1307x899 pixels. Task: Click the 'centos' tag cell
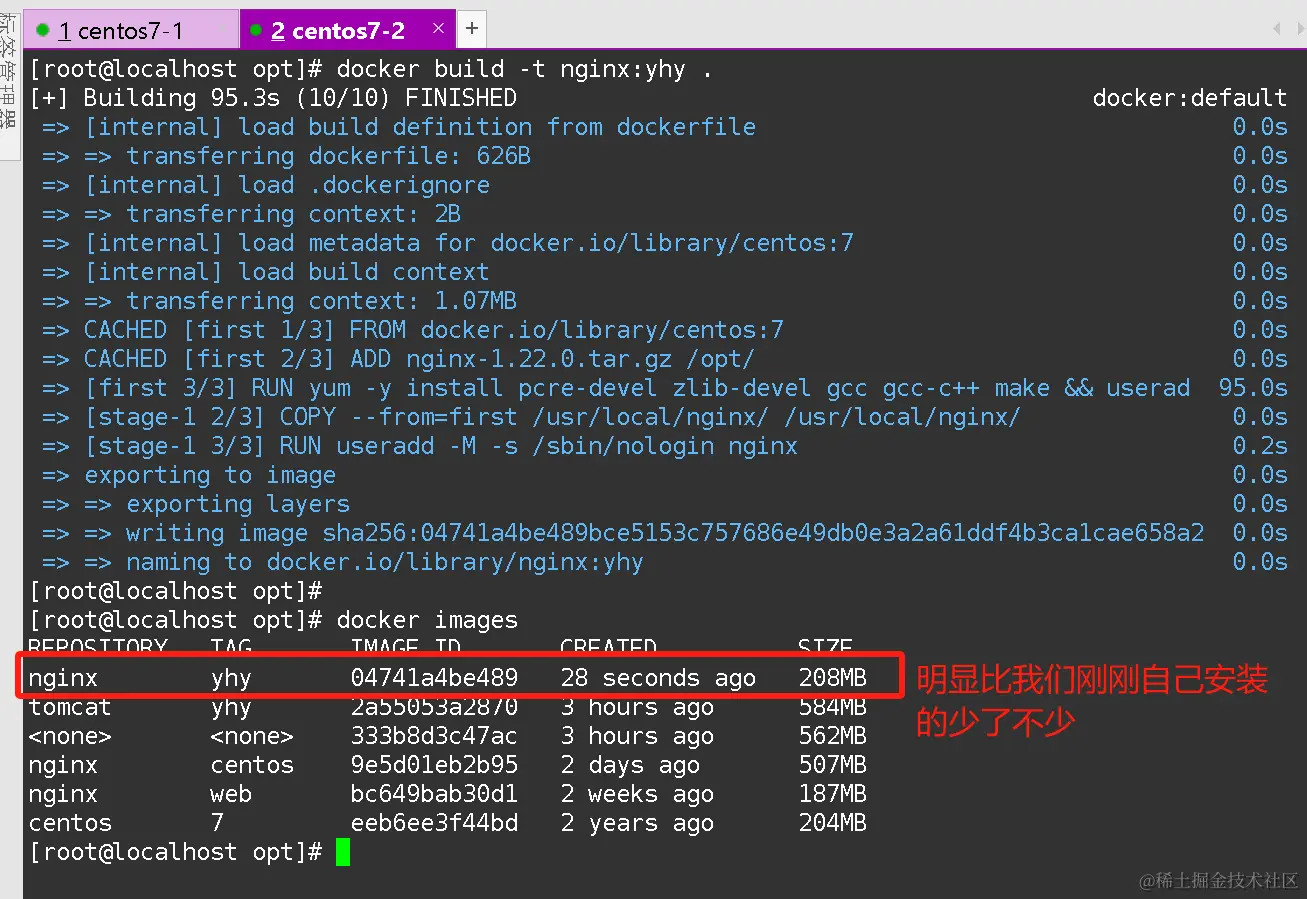click(252, 765)
